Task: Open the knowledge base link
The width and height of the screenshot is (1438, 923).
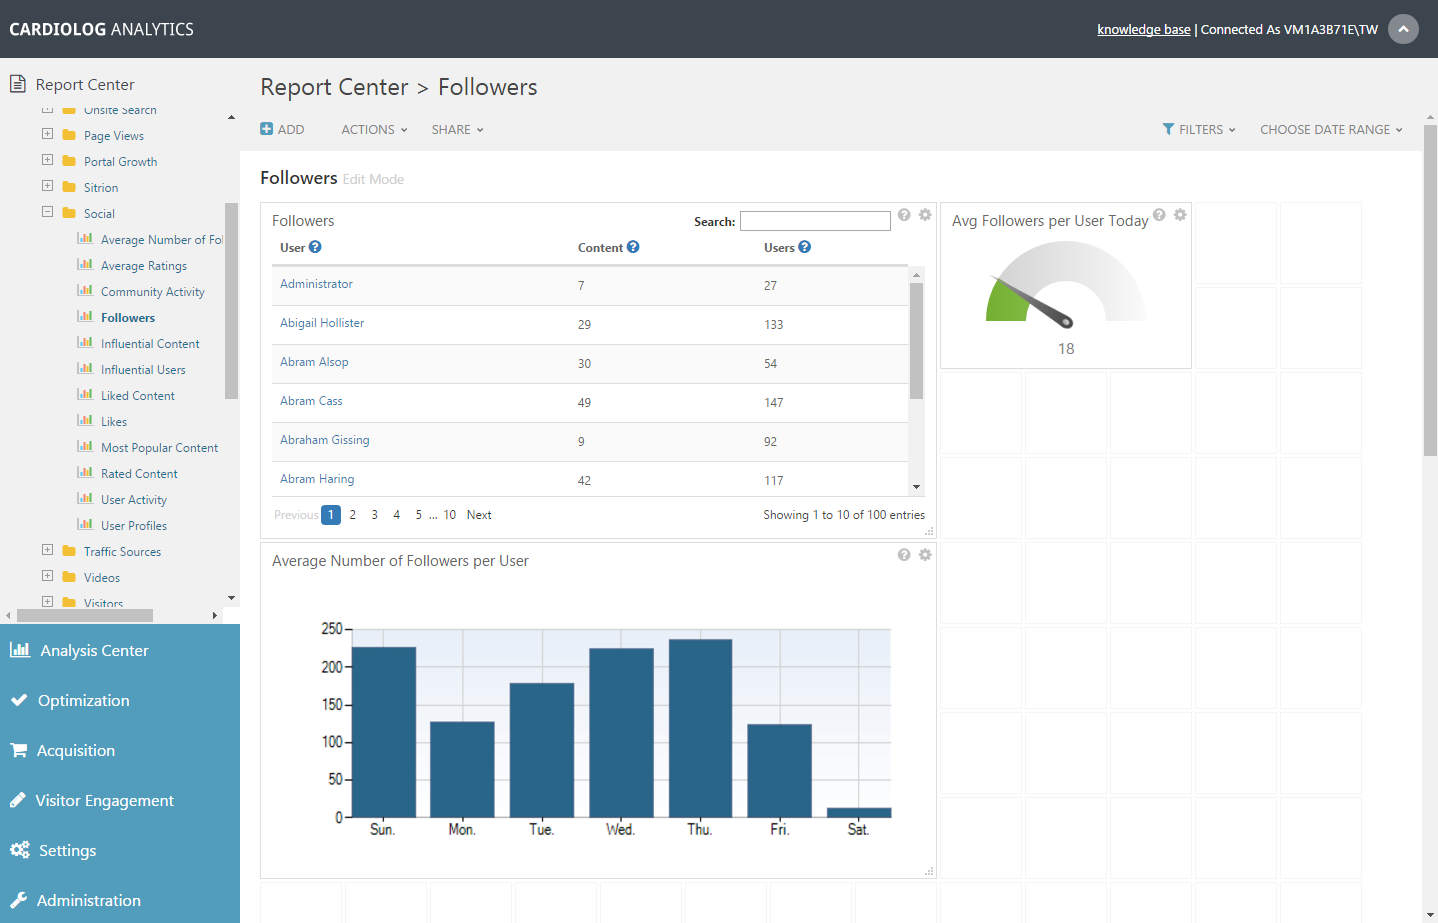Action: pyautogui.click(x=1144, y=29)
